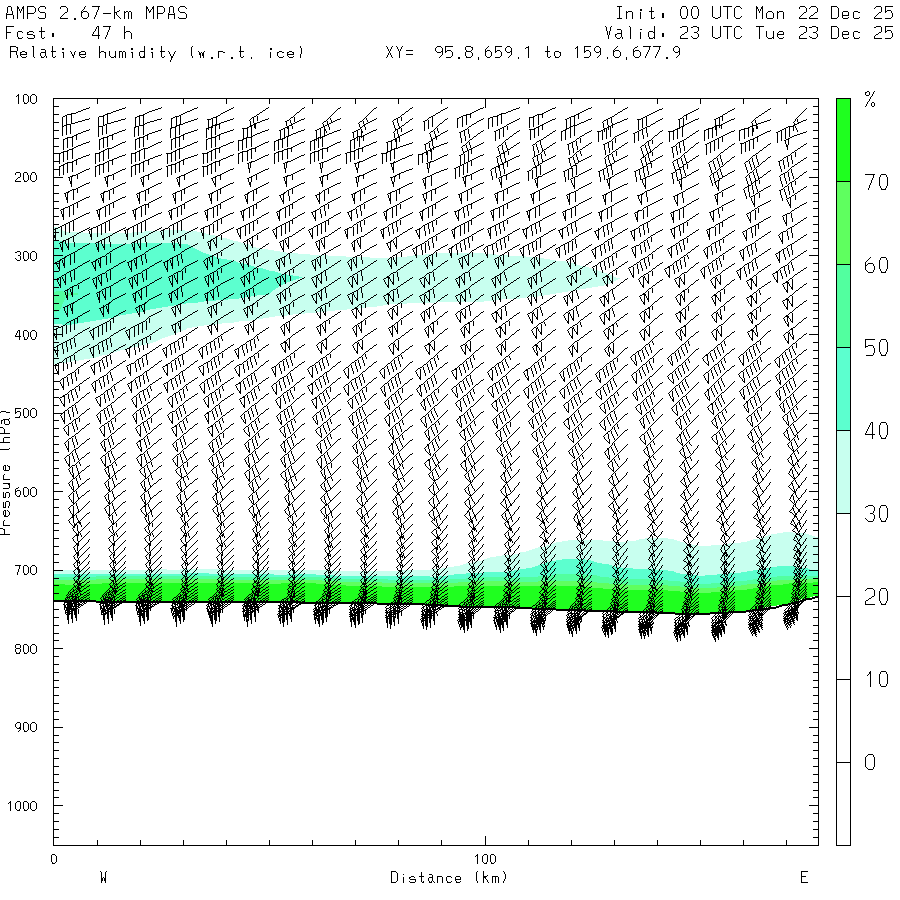This screenshot has width=900, height=900.
Task: Click the 30-40% pale aqua colorbar segment
Action: (x=843, y=472)
